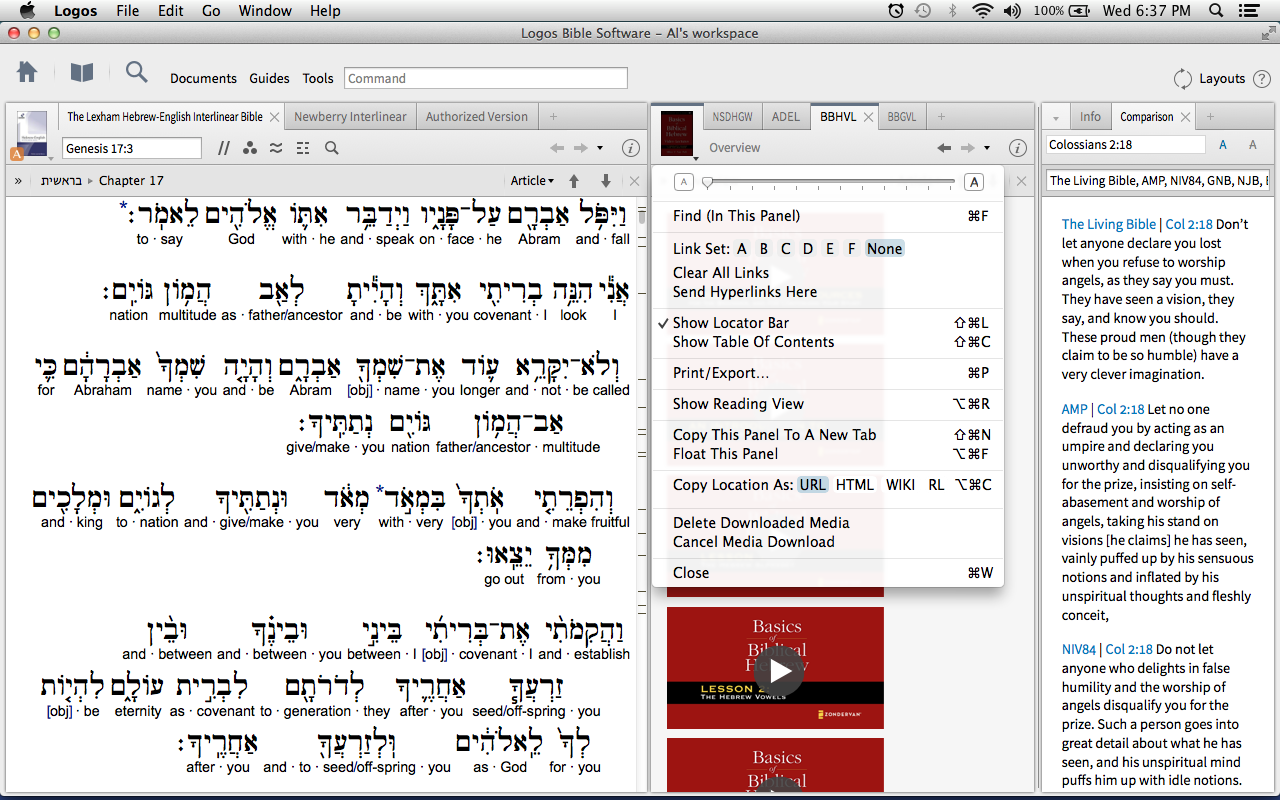The image size is (1280, 800).
Task: Select the gray A in Comparison panel
Action: click(x=1253, y=145)
